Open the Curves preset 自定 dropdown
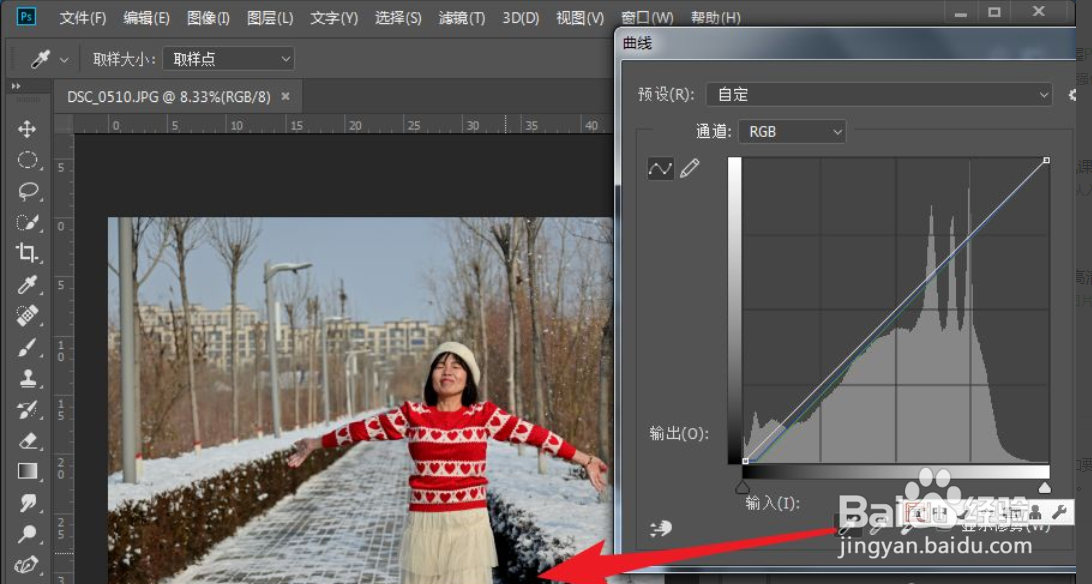Screen dimensions: 1092x584 tap(879, 95)
